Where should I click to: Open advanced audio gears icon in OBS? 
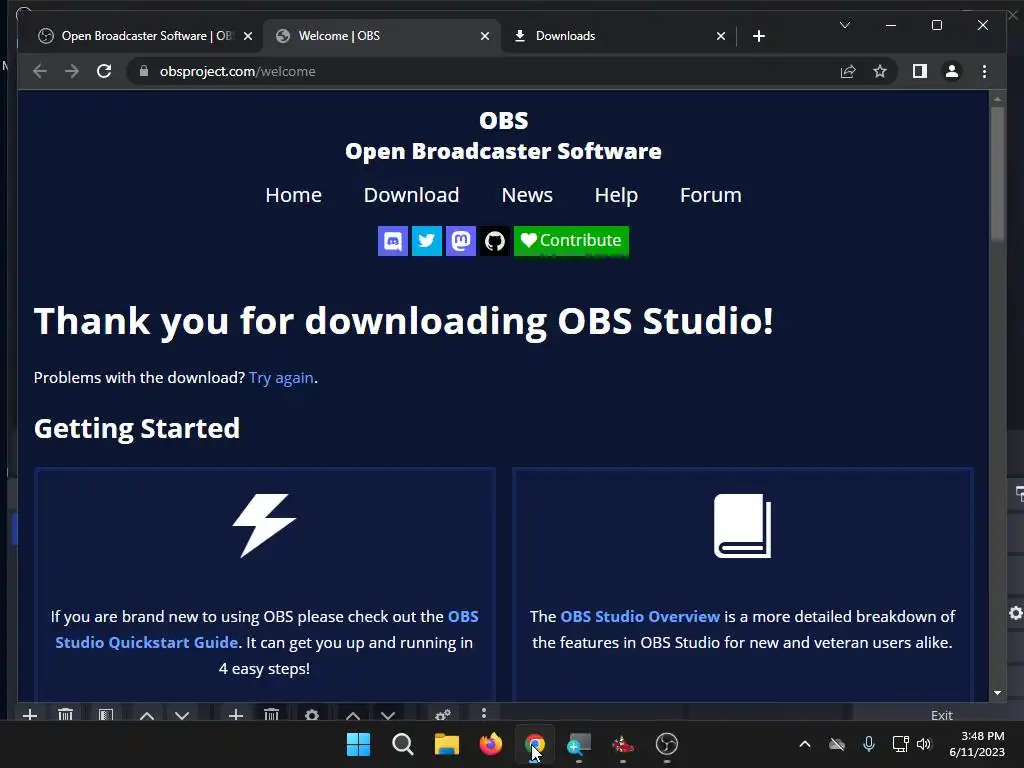443,714
